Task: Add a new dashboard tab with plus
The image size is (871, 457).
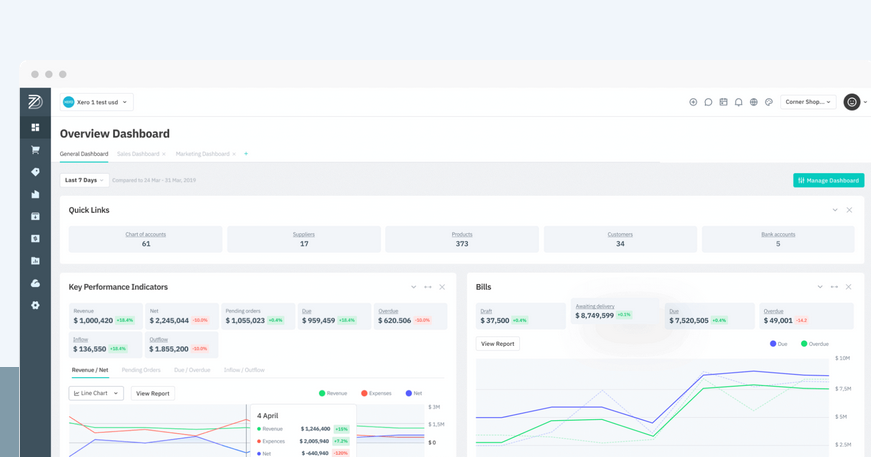Action: point(246,153)
